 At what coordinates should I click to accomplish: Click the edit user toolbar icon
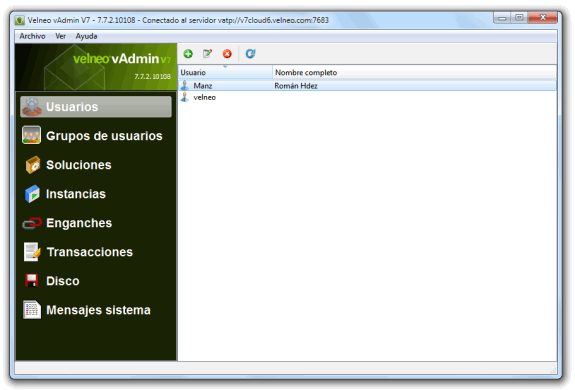[208, 54]
